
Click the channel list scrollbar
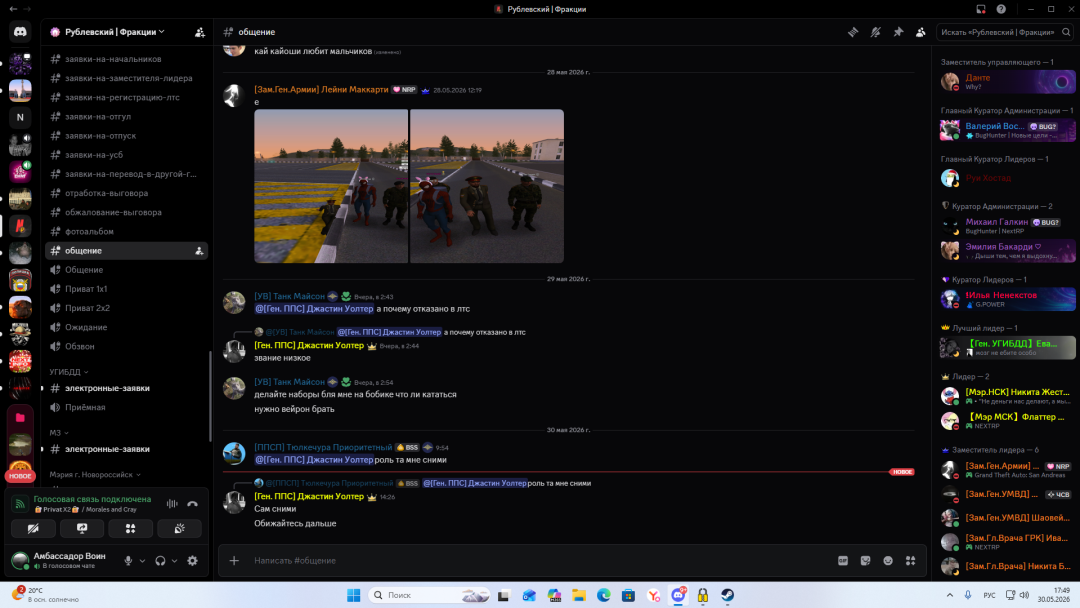[x=210, y=396]
